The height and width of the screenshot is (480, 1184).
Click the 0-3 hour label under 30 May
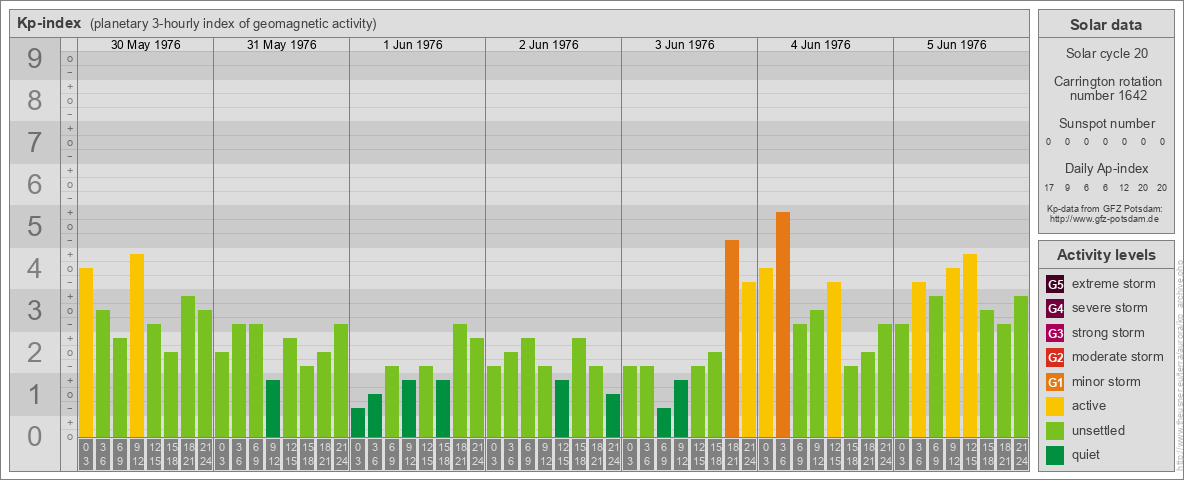pos(86,456)
